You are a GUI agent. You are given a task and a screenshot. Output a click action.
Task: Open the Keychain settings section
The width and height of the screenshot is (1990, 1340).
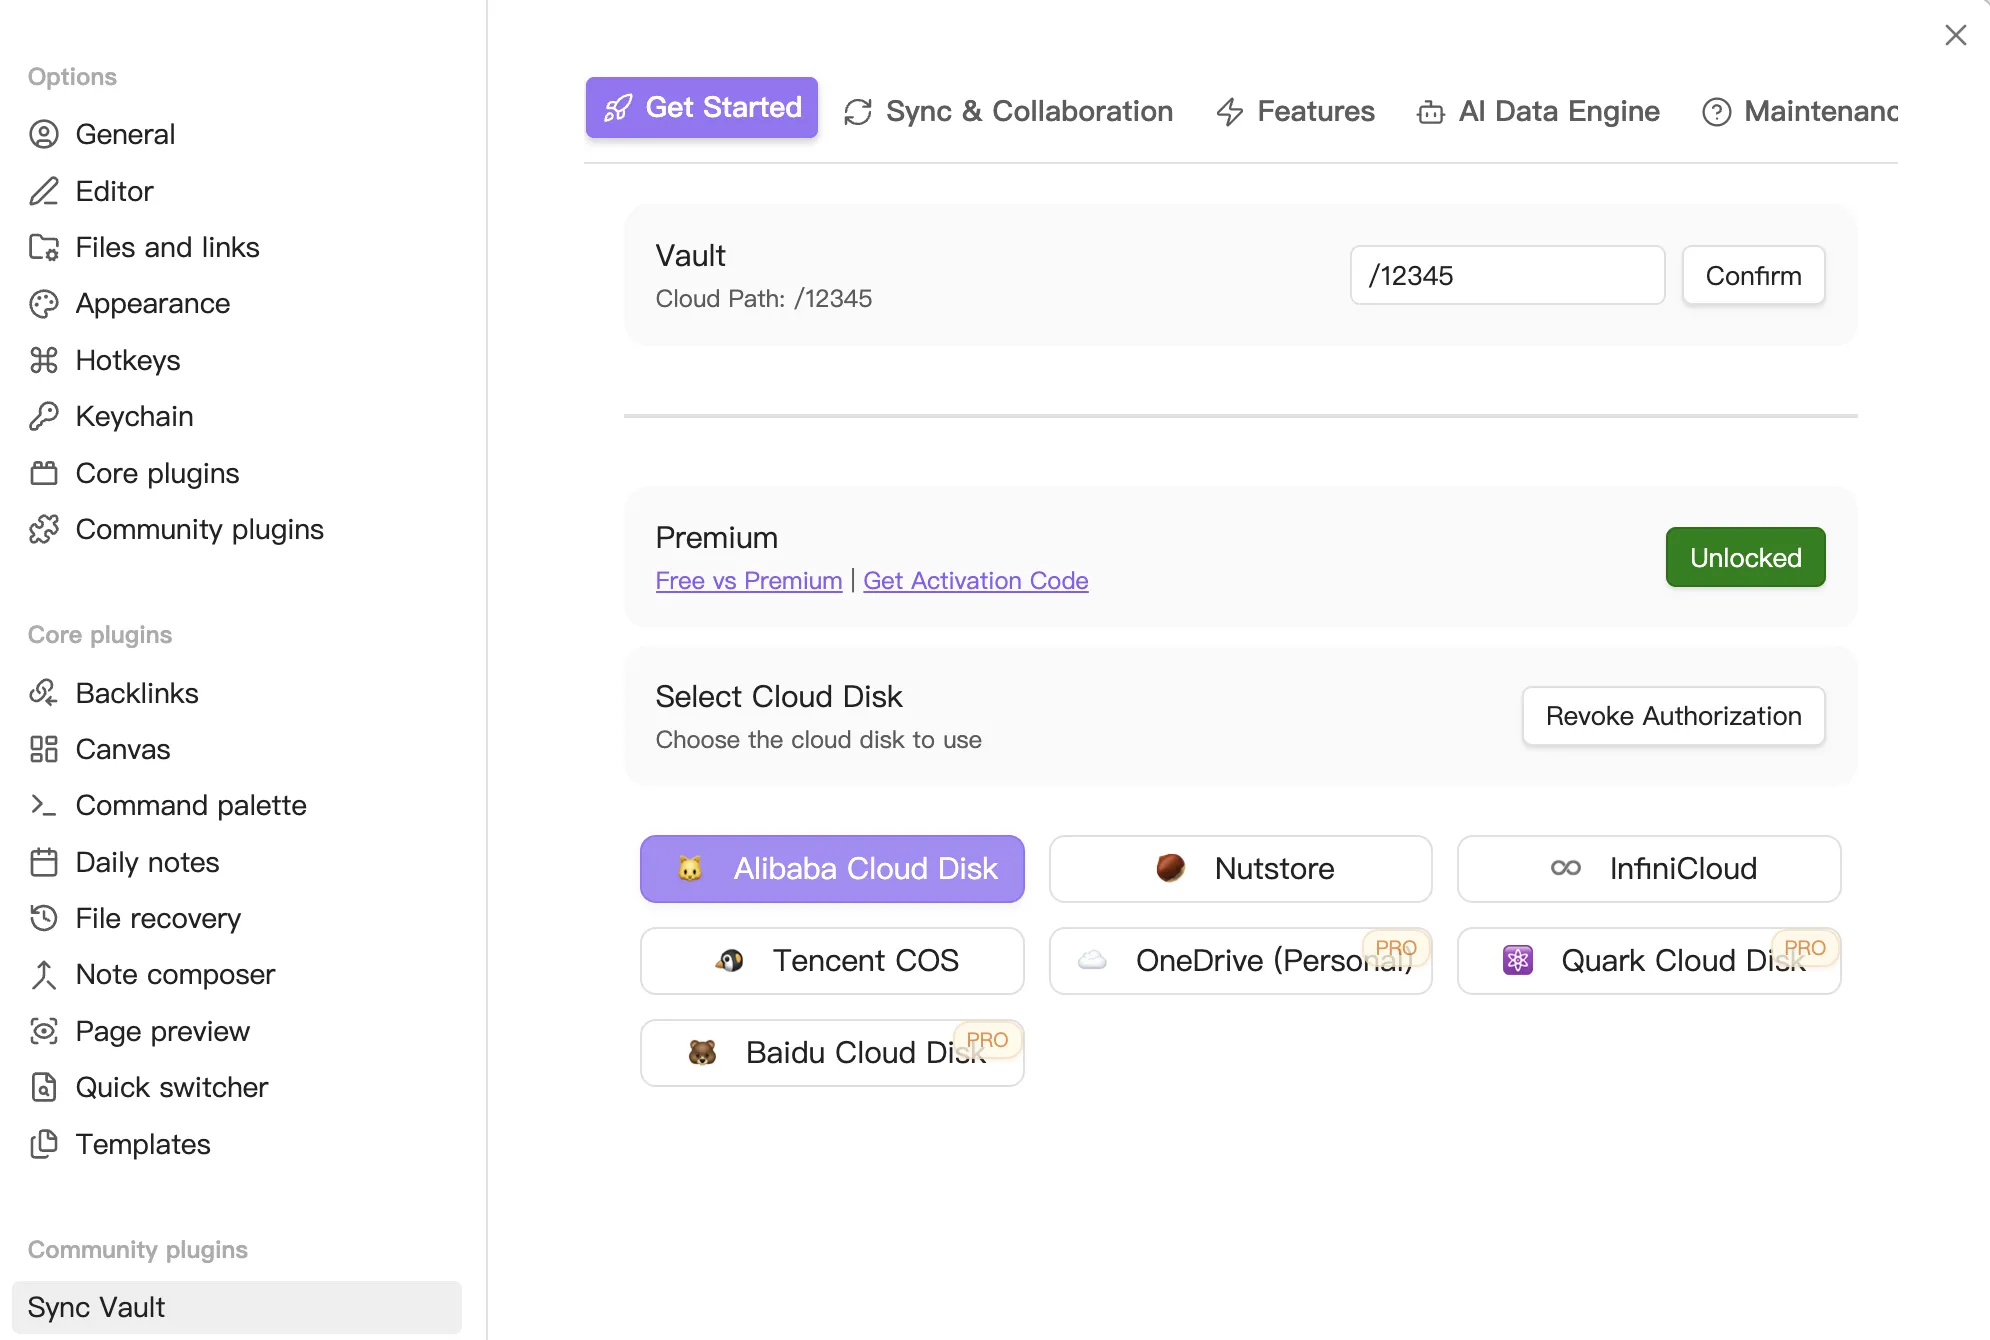(237, 416)
